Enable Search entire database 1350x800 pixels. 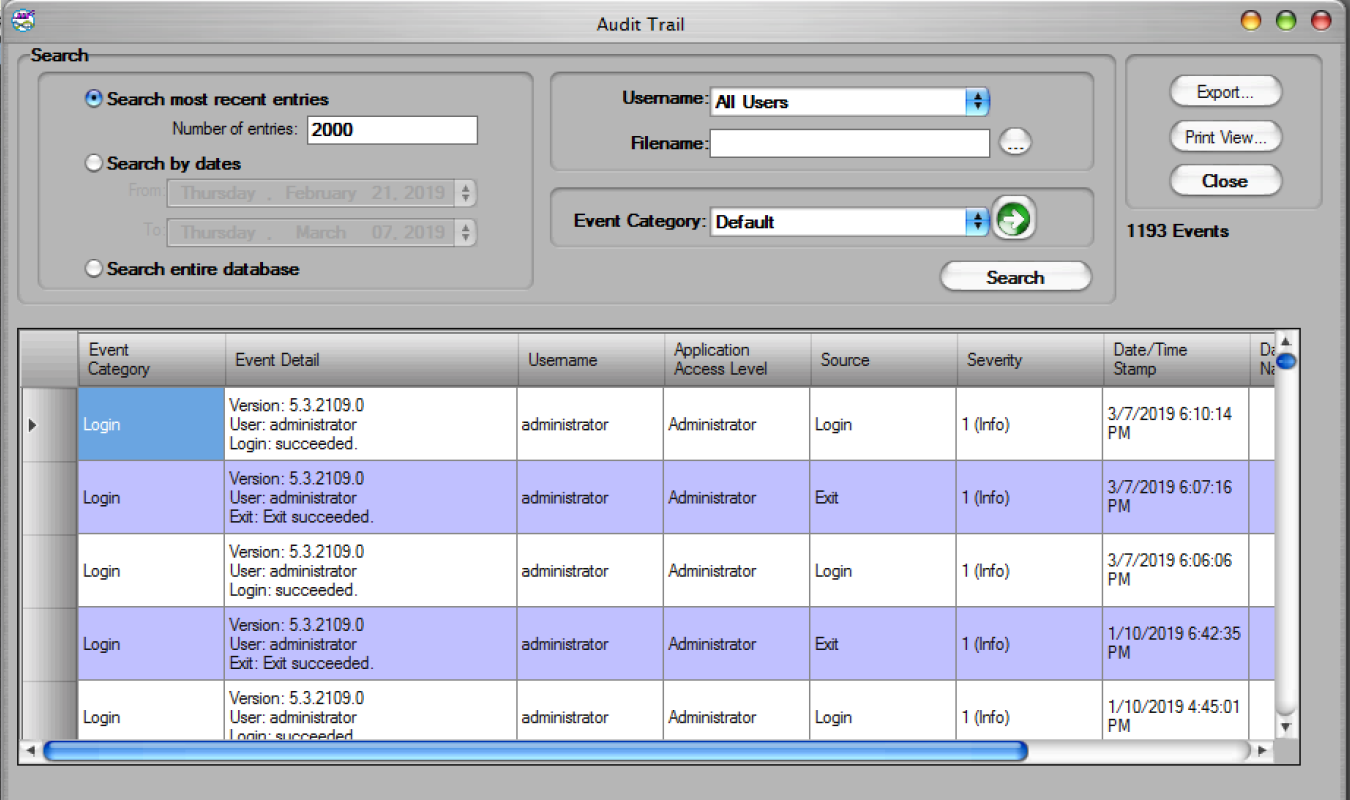tap(94, 268)
